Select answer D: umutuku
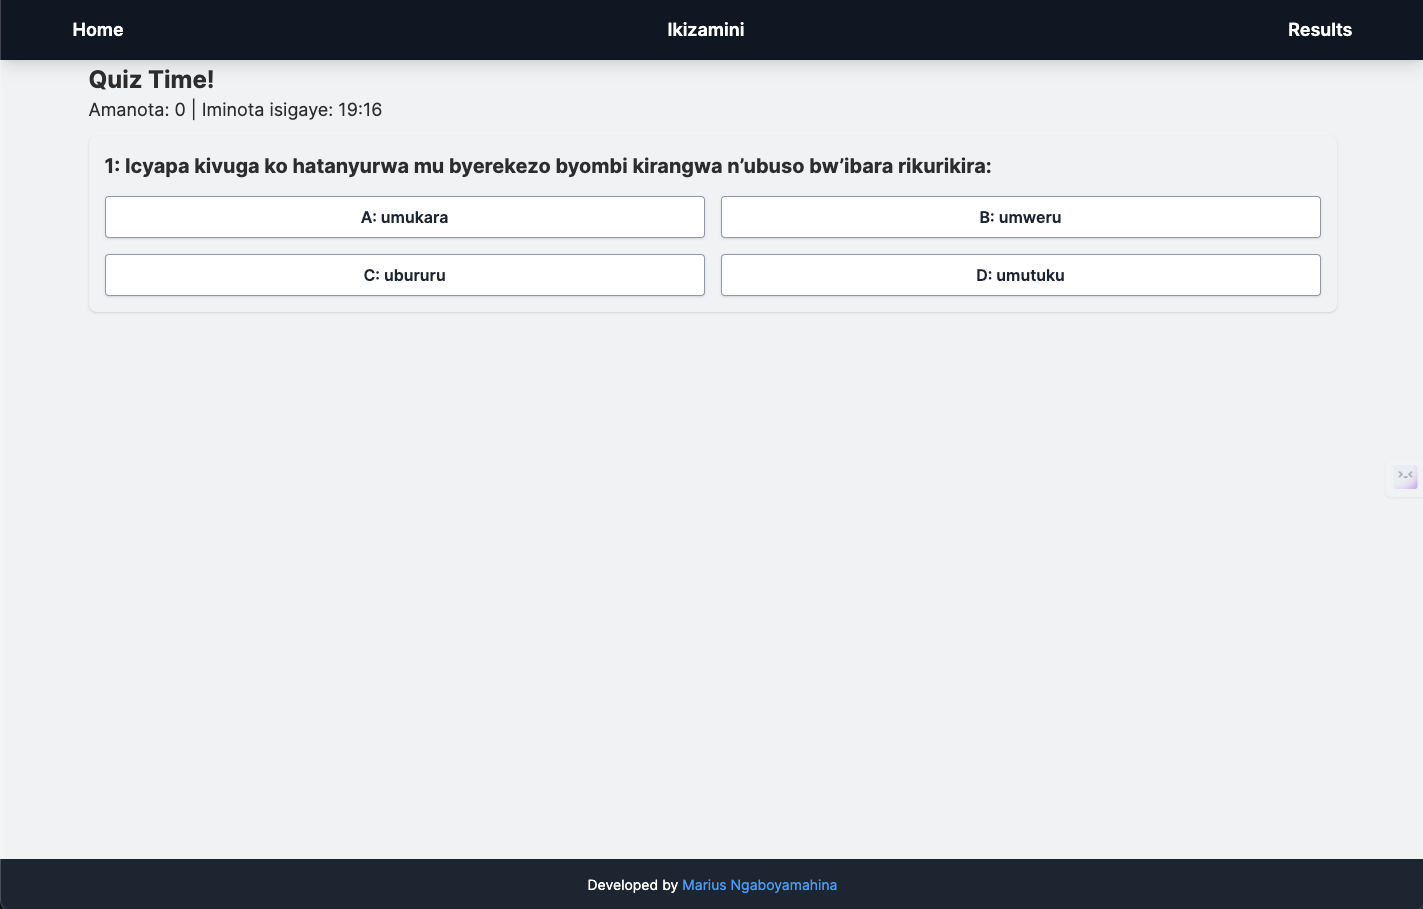This screenshot has width=1423, height=909. click(x=1020, y=275)
